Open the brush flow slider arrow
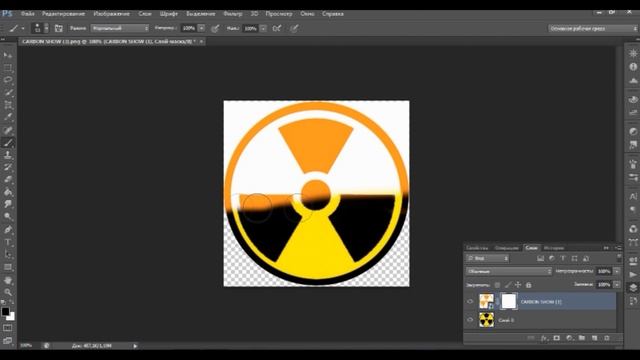 pyautogui.click(x=263, y=28)
